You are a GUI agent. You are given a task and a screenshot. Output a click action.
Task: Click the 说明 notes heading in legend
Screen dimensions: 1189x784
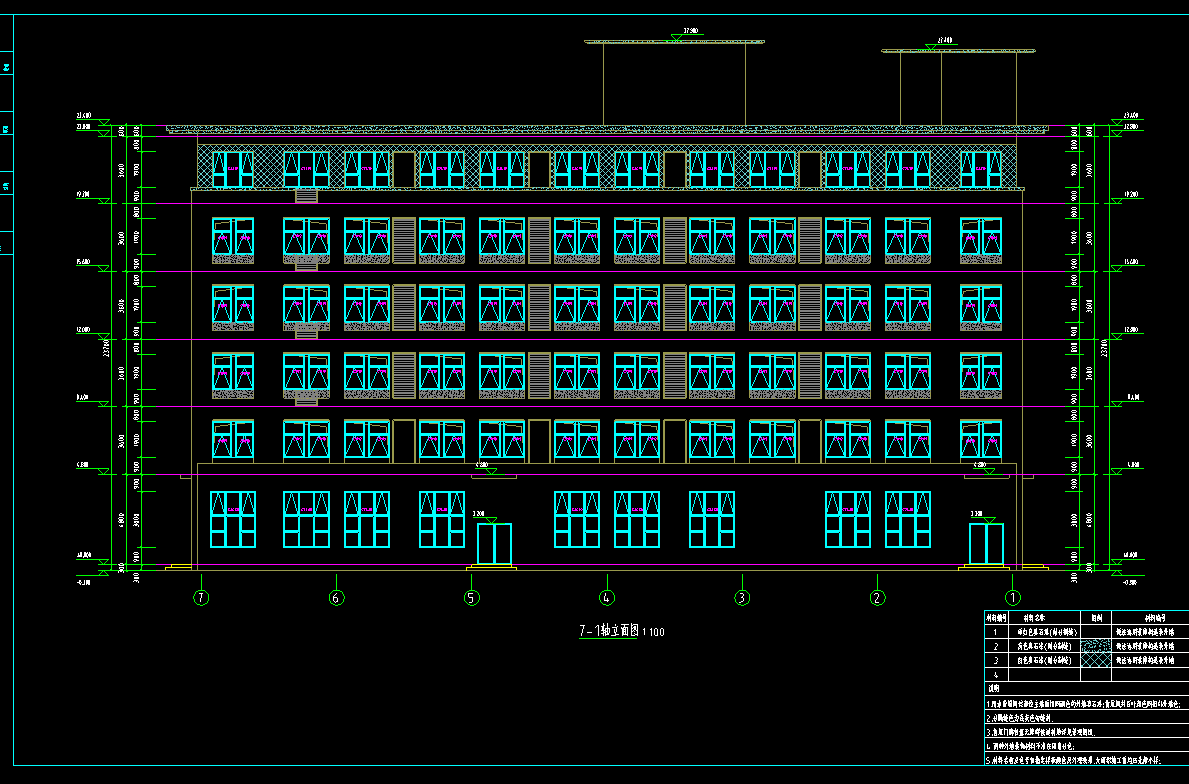(x=995, y=689)
